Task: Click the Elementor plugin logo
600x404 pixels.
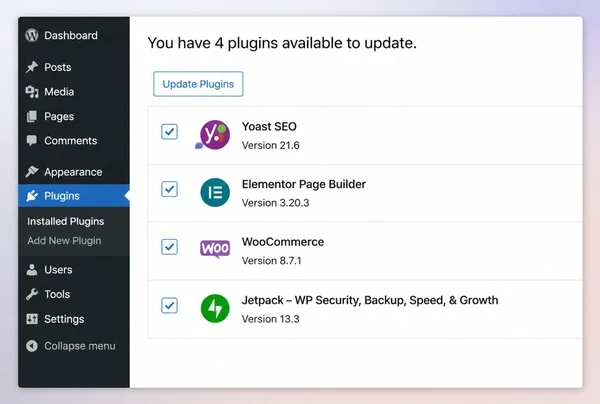Action: click(215, 192)
